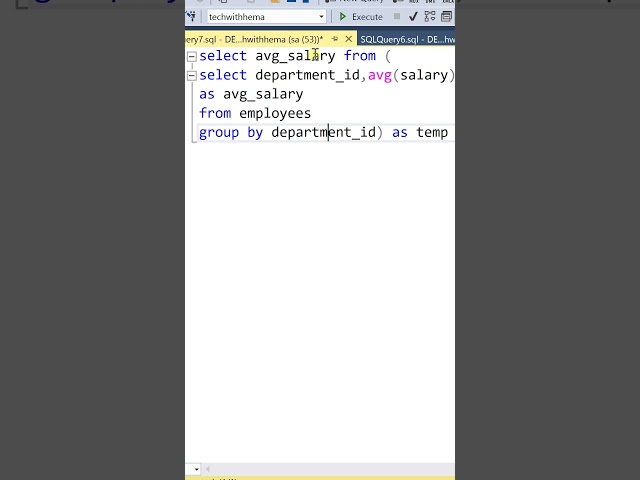The width and height of the screenshot is (640, 480).
Task: Click the Change Connection icon left of database dropdown
Action: (191, 16)
